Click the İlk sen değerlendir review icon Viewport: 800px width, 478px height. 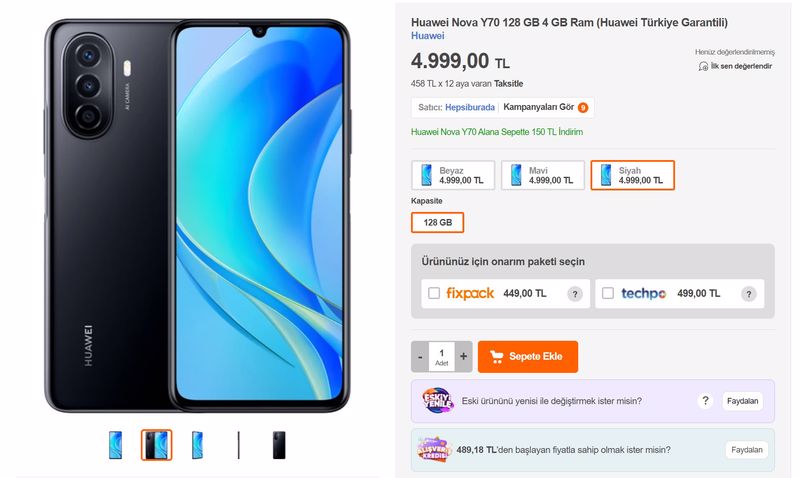[703, 66]
